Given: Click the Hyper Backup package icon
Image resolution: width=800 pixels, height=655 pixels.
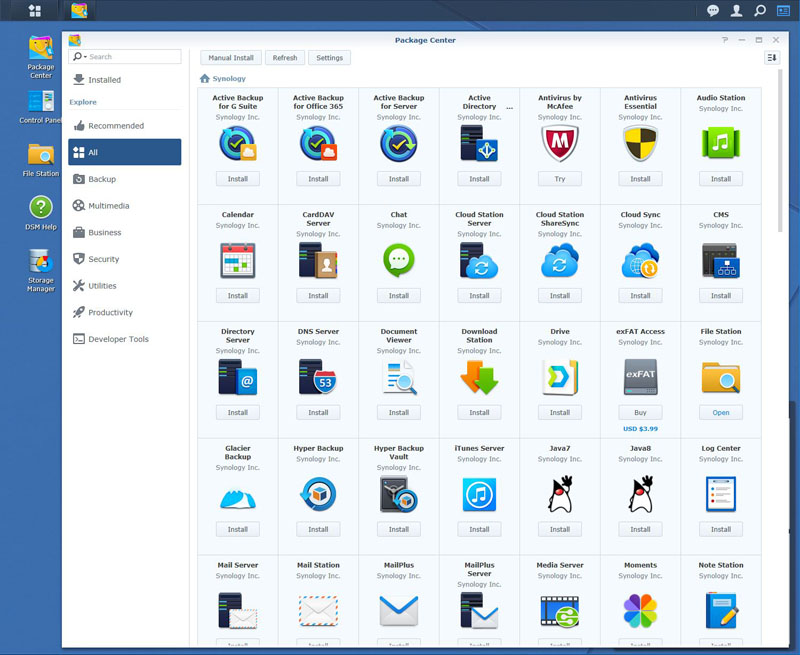Looking at the screenshot, I should (x=318, y=495).
